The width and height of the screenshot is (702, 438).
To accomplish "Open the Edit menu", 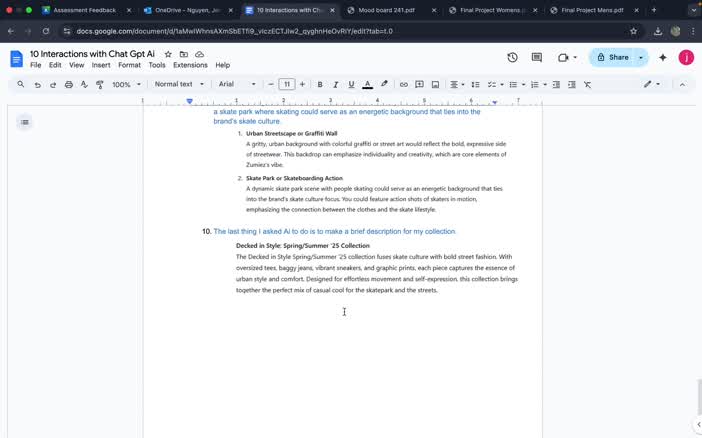I will point(55,65).
